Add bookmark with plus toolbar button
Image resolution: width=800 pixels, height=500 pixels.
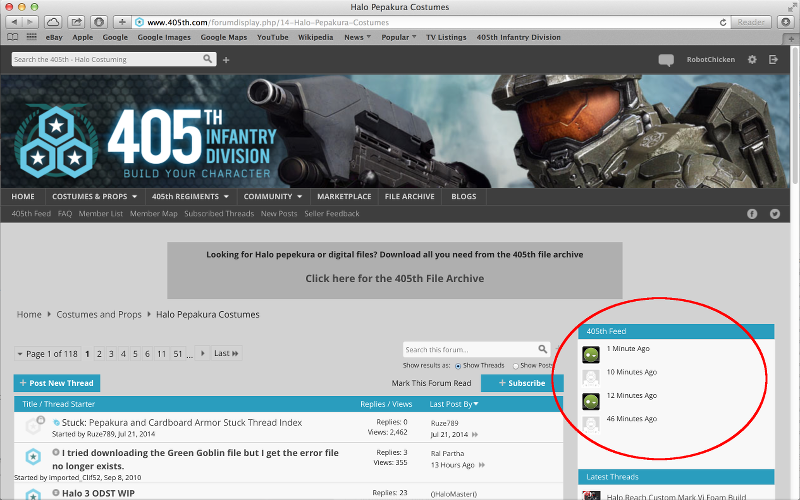click(x=122, y=22)
